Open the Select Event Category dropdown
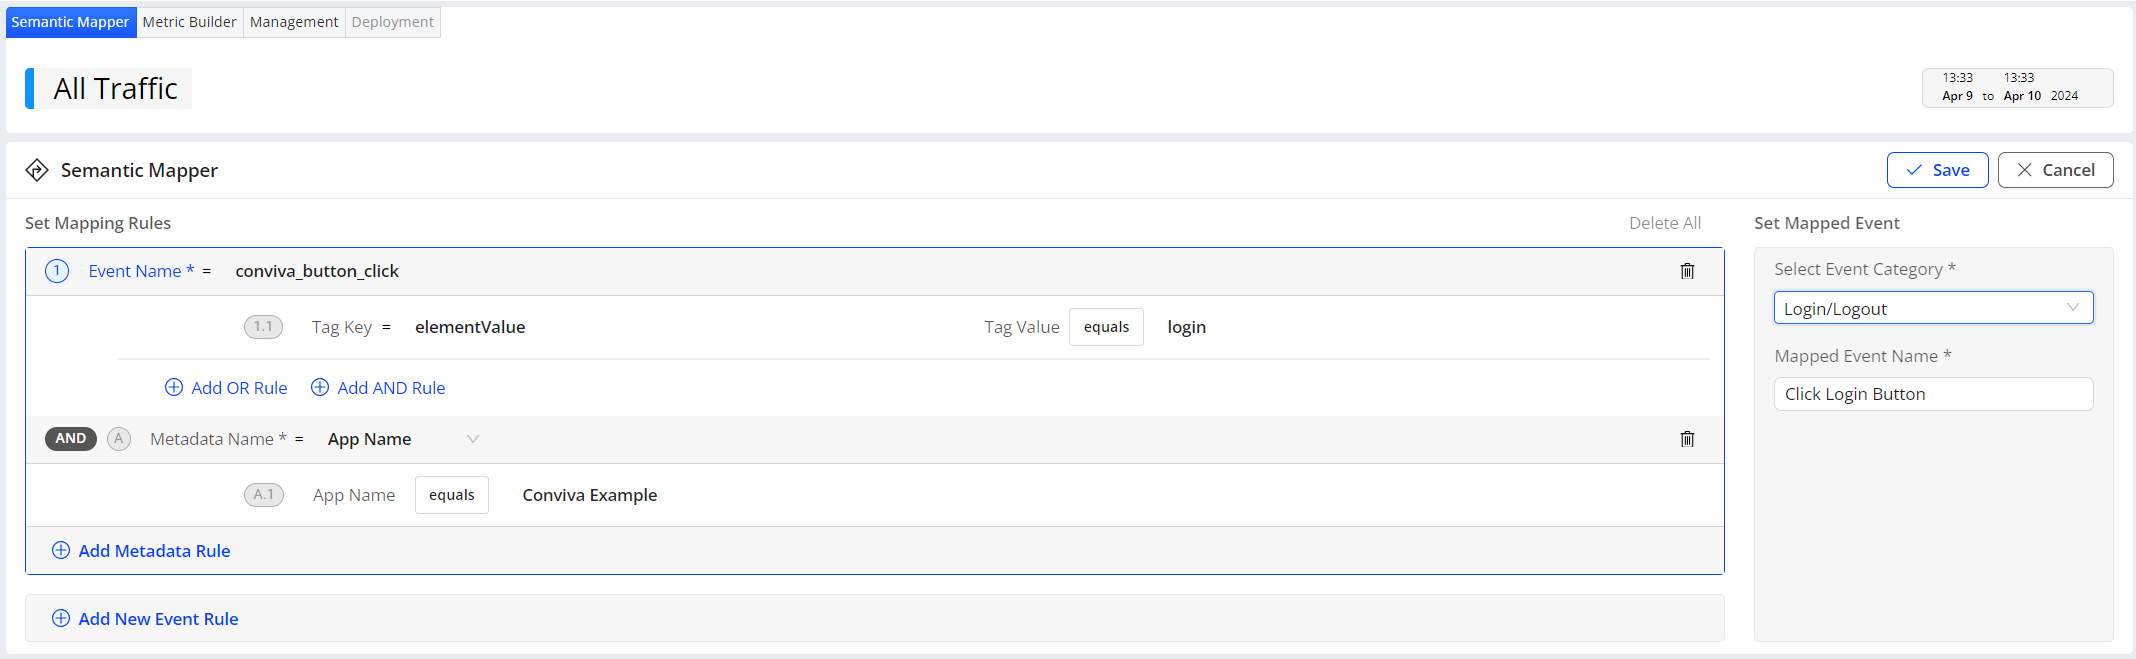This screenshot has height=659, width=2136. (1932, 308)
